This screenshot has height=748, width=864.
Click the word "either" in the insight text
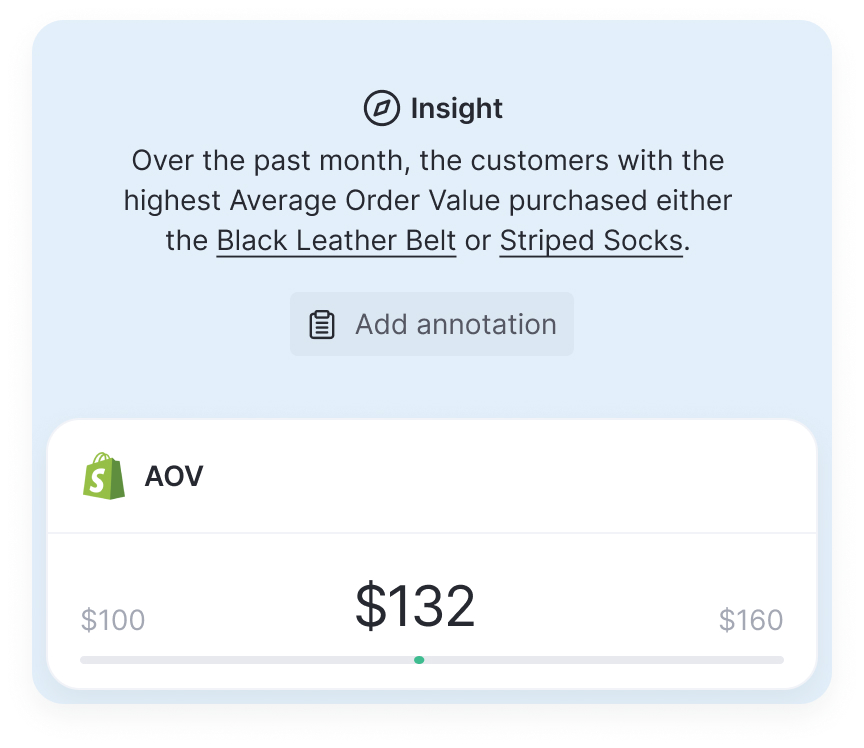pos(694,201)
